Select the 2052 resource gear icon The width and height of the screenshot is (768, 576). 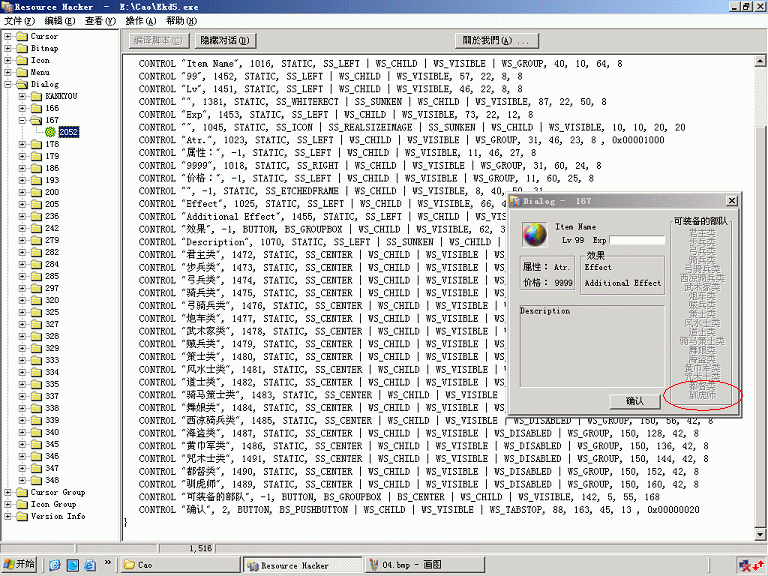pos(50,132)
